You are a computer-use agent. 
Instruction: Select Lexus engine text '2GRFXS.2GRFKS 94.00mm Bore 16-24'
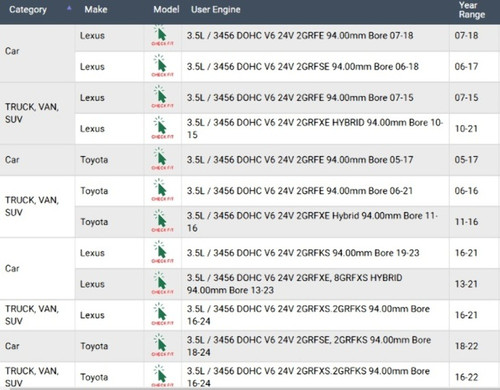tap(308, 315)
